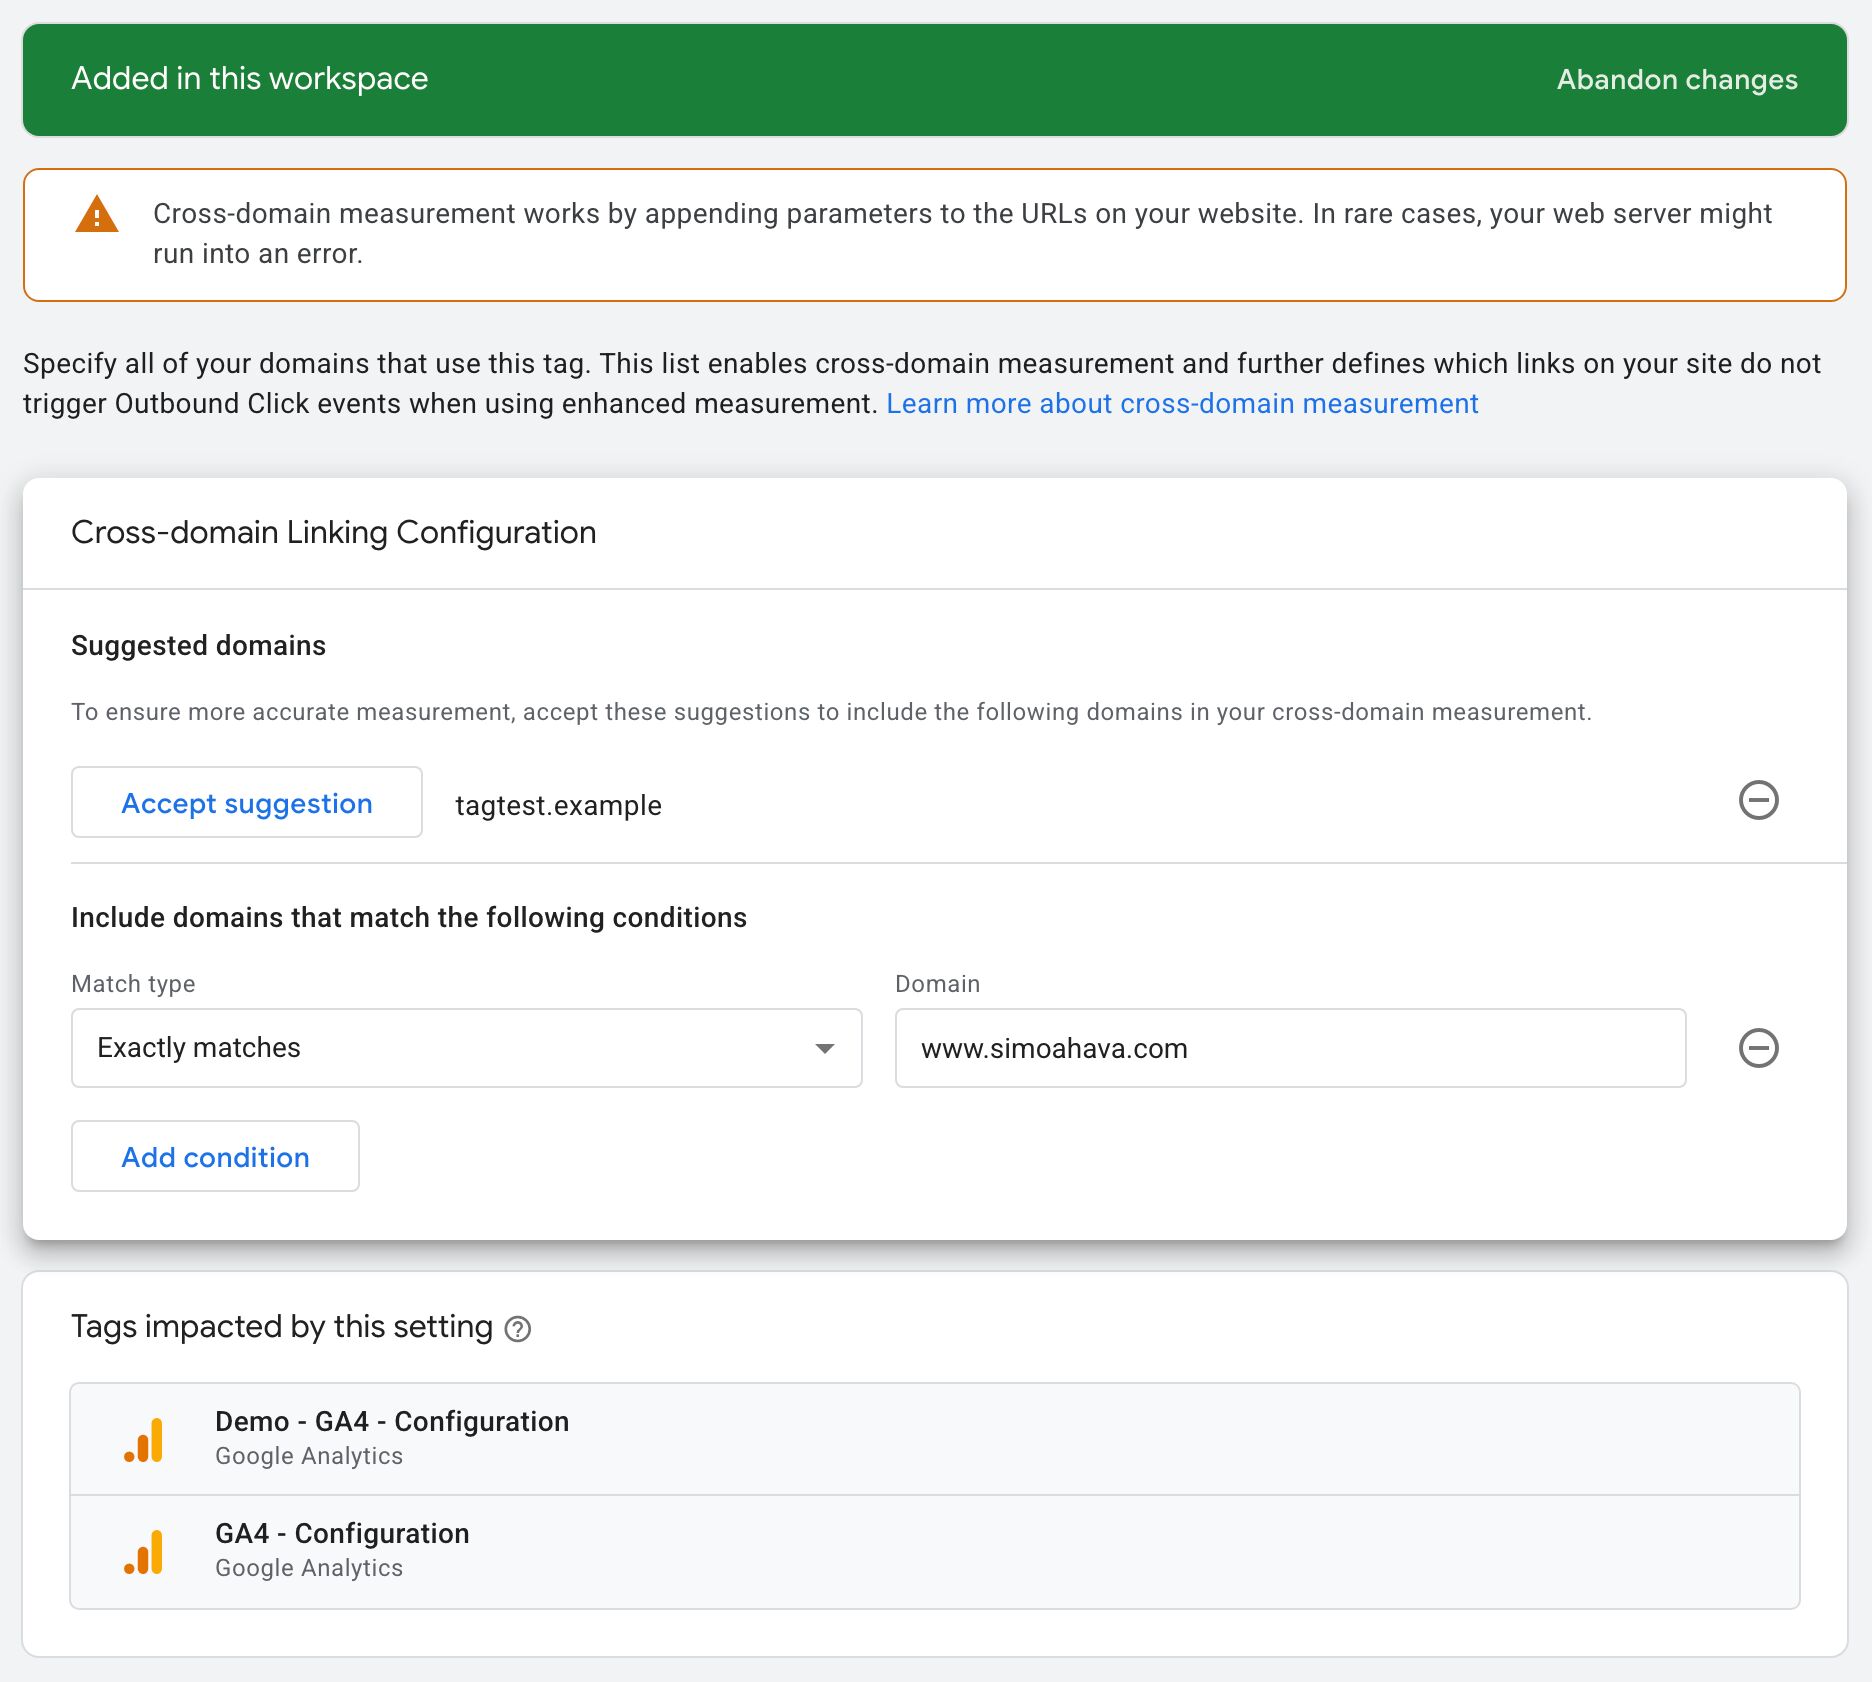Screen dimensions: 1872x1682
Task: Click the second row's 'GA4 - Configuration' tag name
Action: click(342, 1534)
